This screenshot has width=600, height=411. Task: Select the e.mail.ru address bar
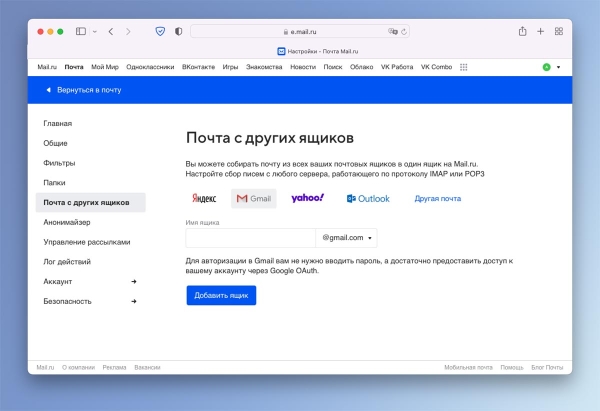click(300, 31)
